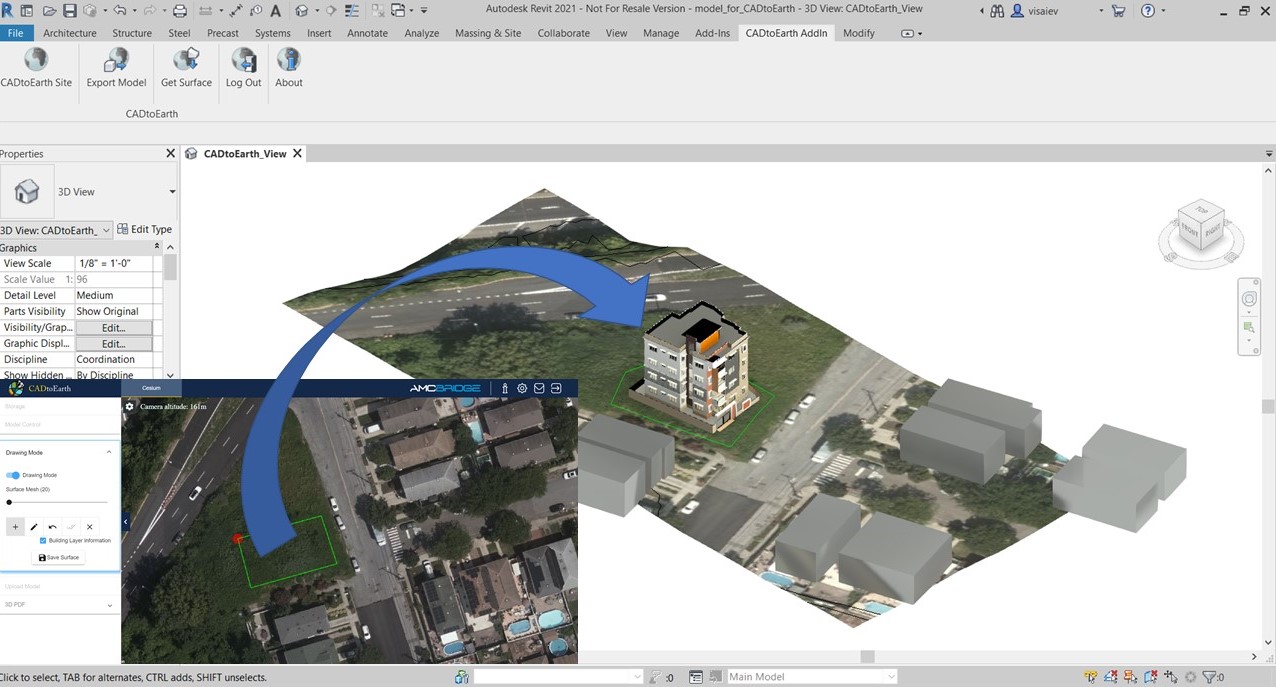
Task: Click the undo drawing tool in CADtoEarth
Action: pyautogui.click(x=52, y=526)
